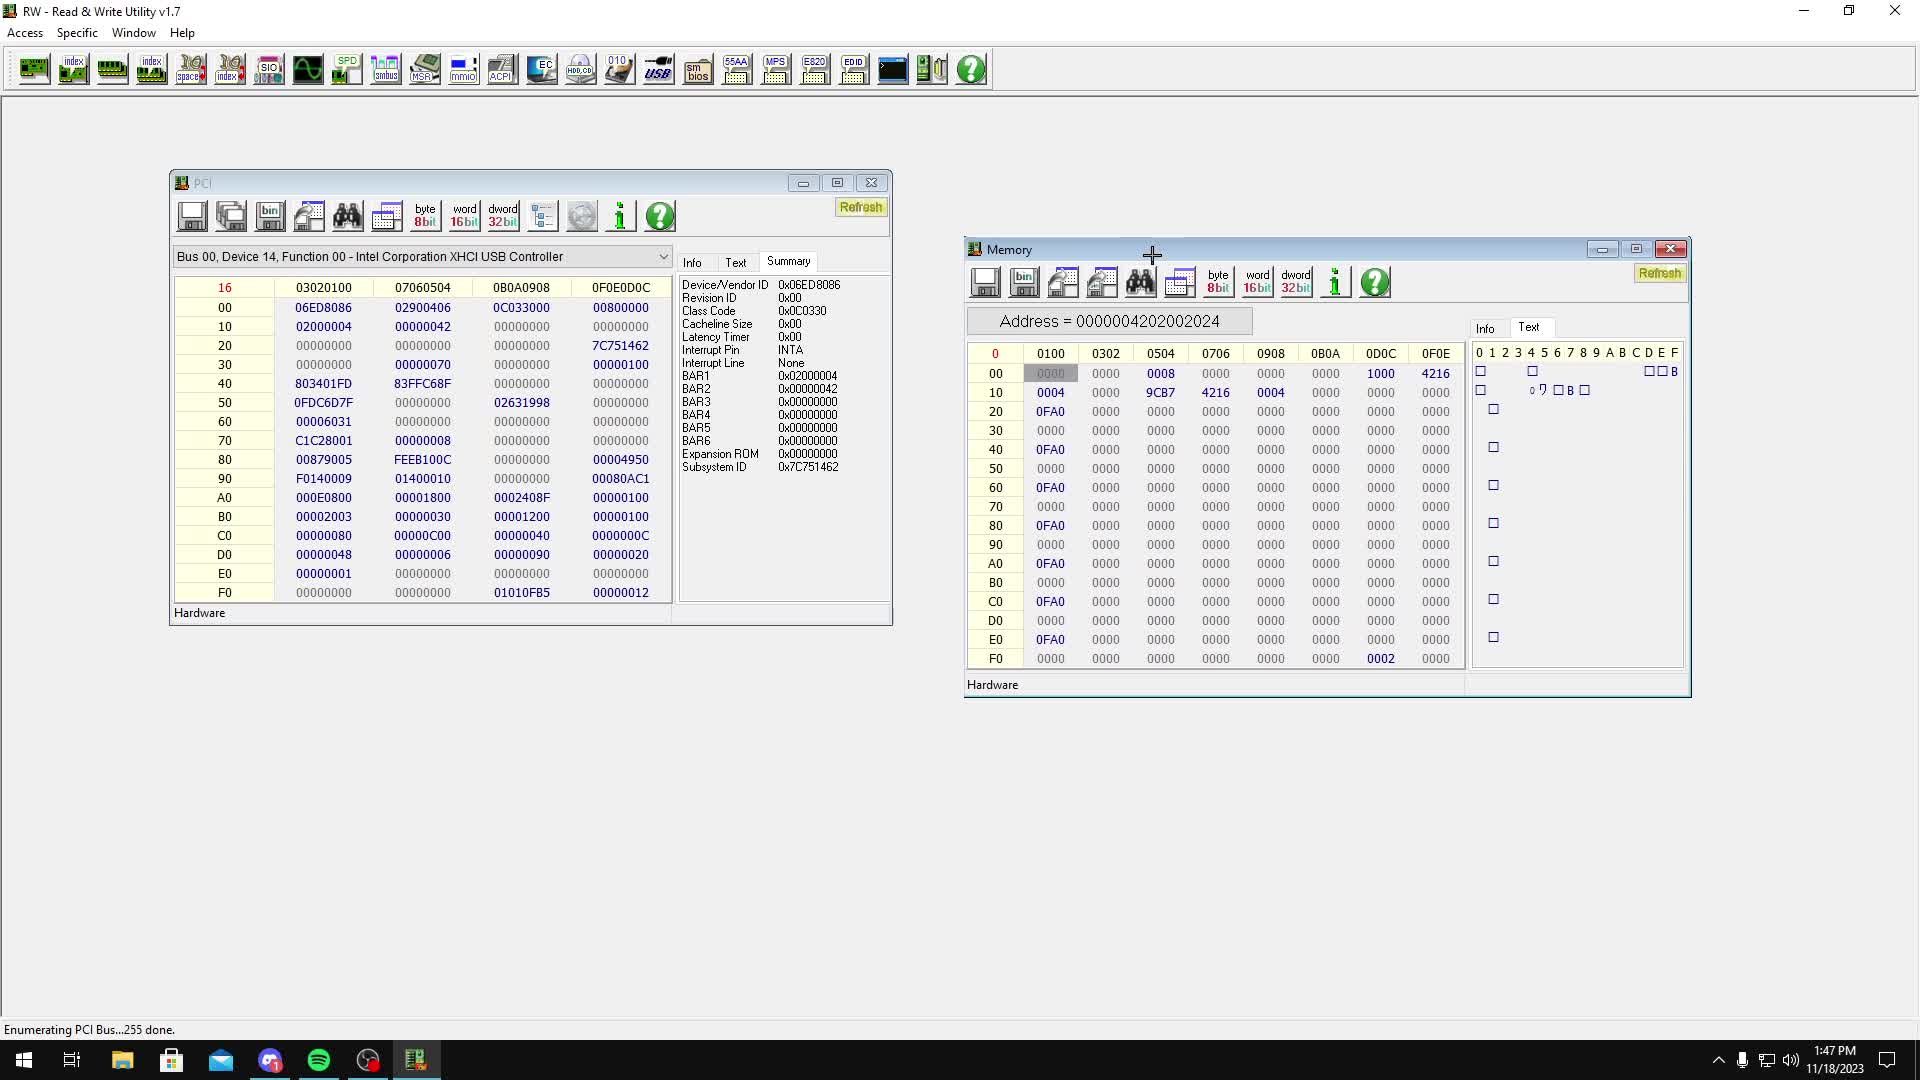Select Summary tab in PCI window
The height and width of the screenshot is (1080, 1920).
789,261
